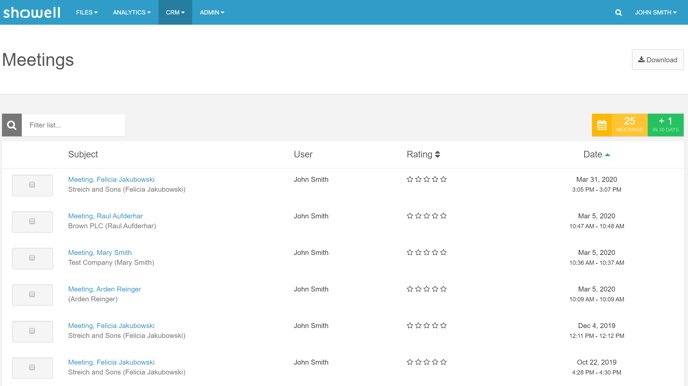Click the User column header

coord(303,154)
